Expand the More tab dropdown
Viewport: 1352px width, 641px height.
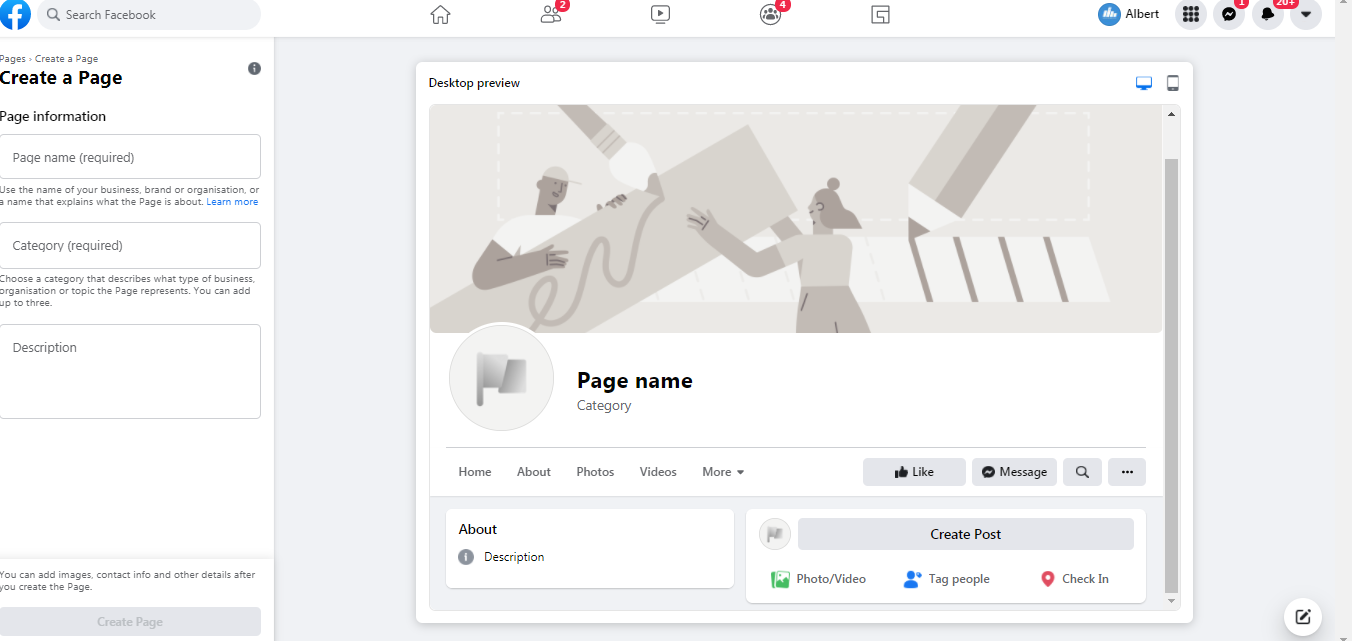point(722,471)
